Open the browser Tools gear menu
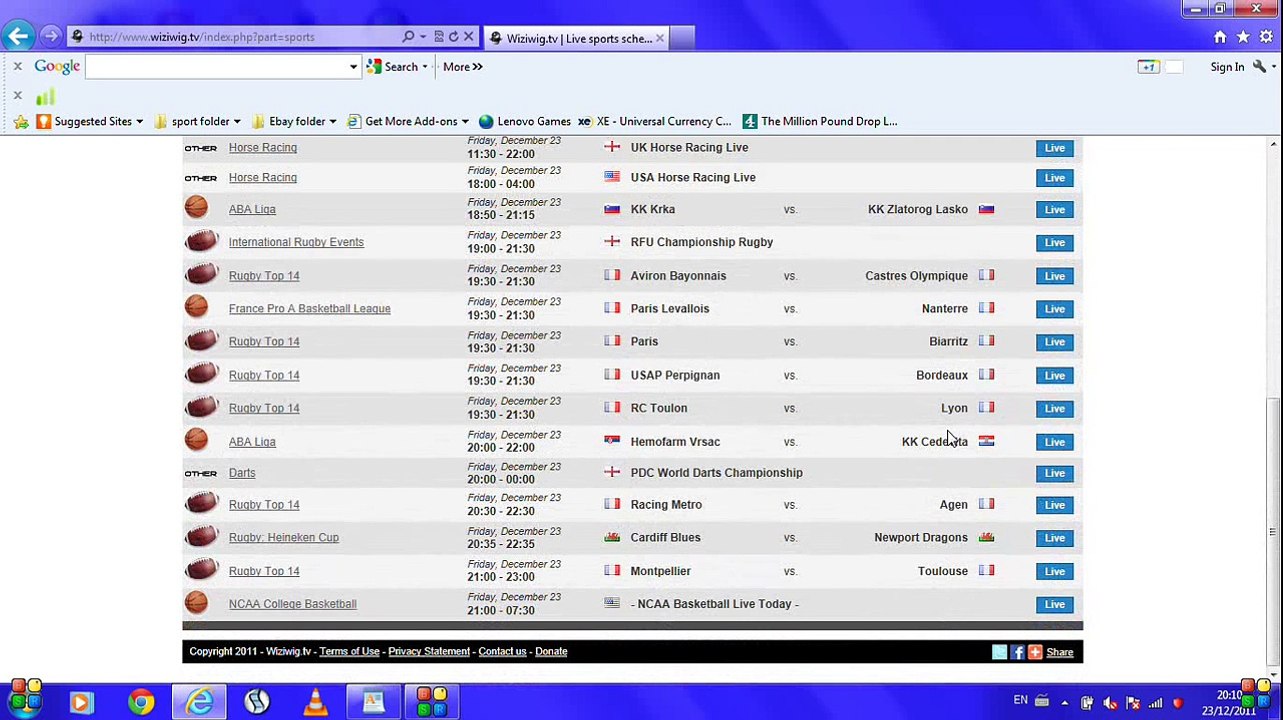This screenshot has width=1283, height=720. [1266, 37]
